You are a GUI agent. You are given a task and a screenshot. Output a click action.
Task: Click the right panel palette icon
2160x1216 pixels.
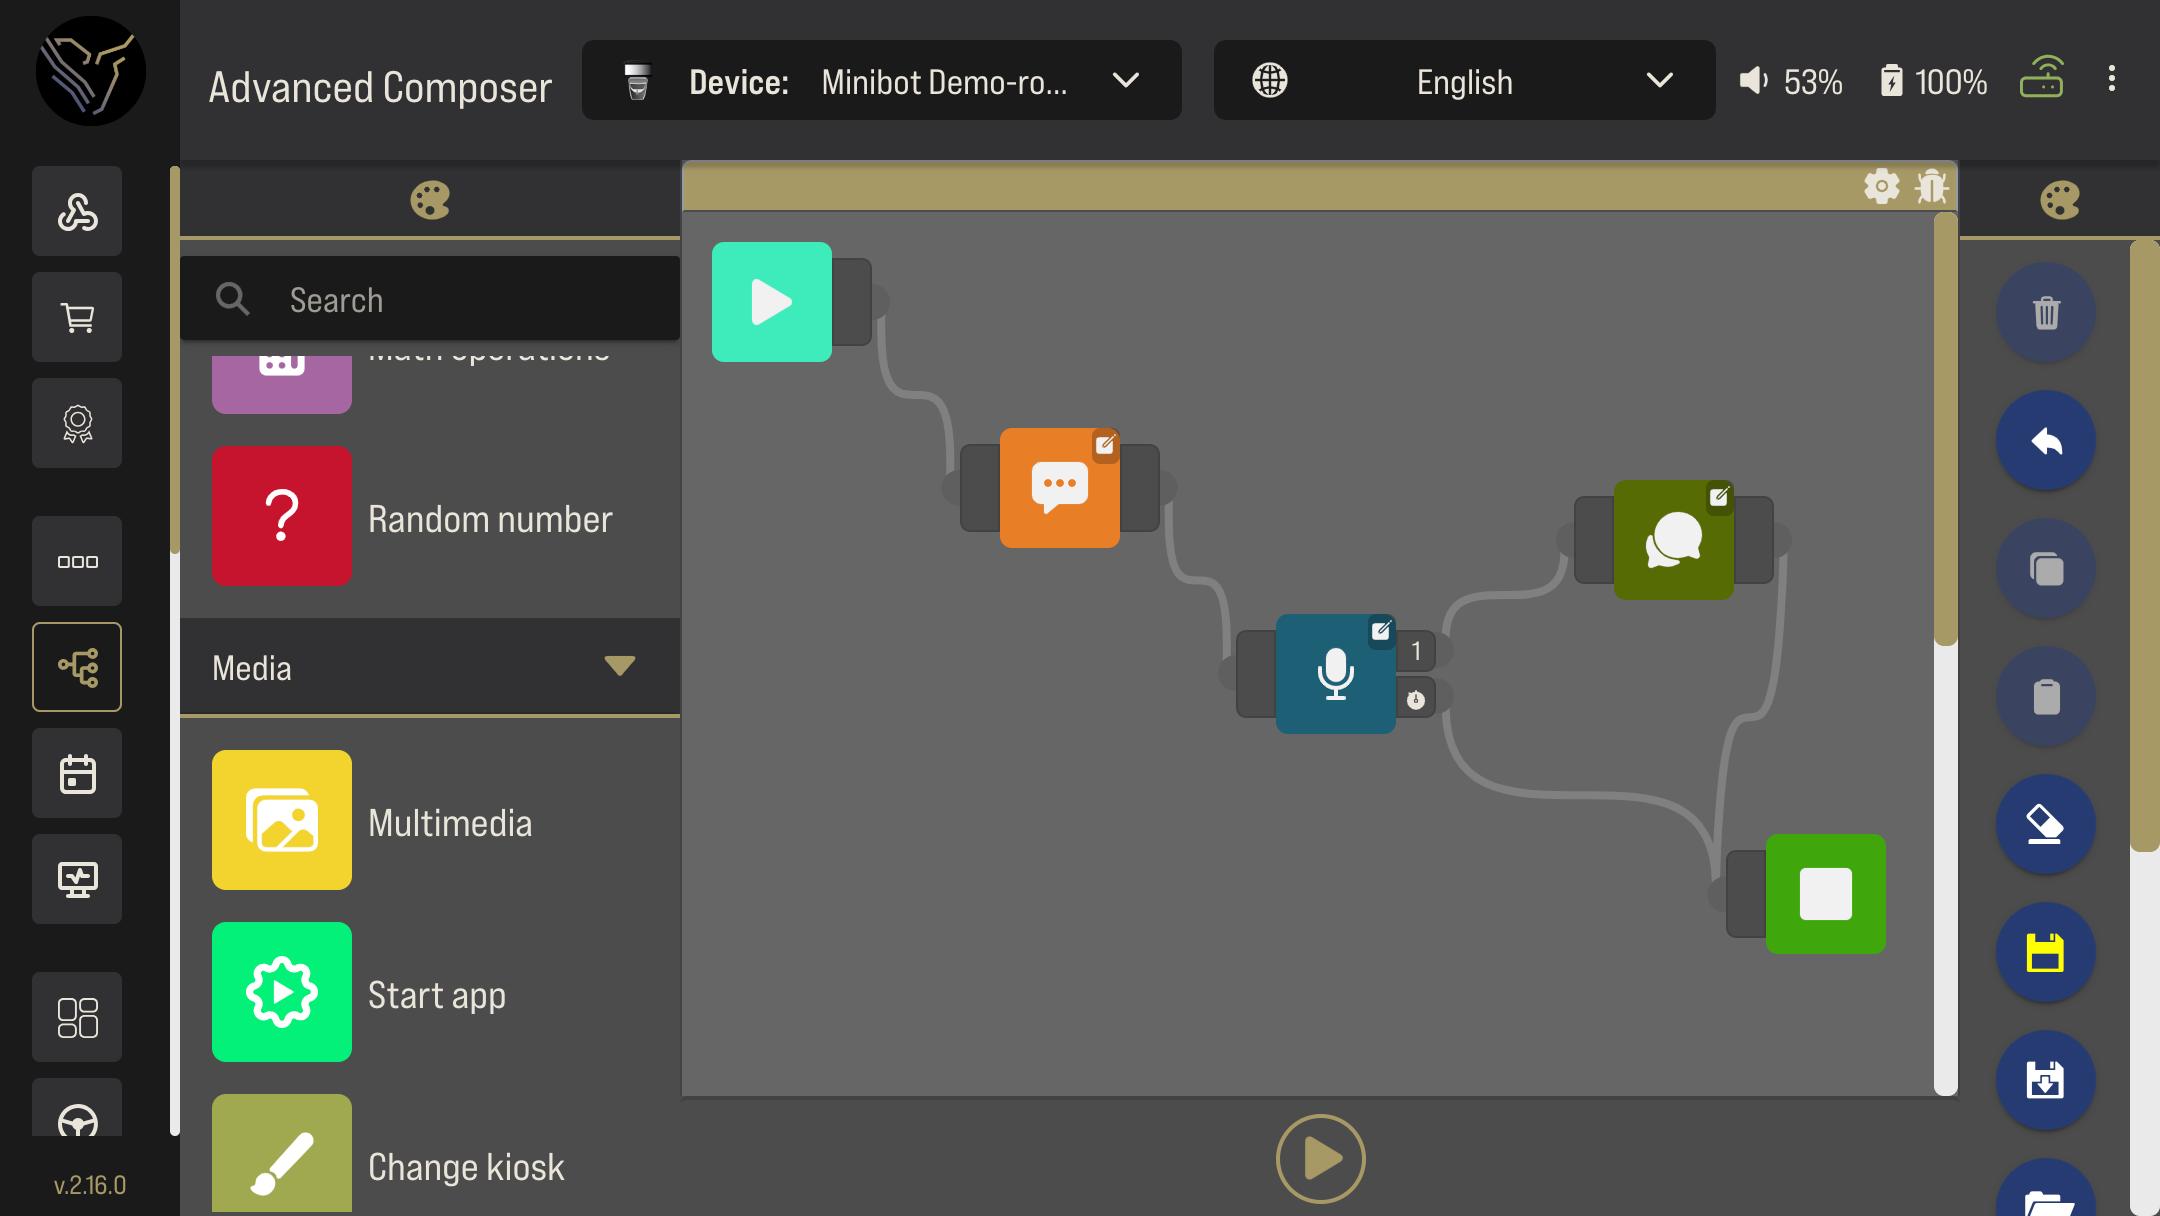(x=2059, y=200)
